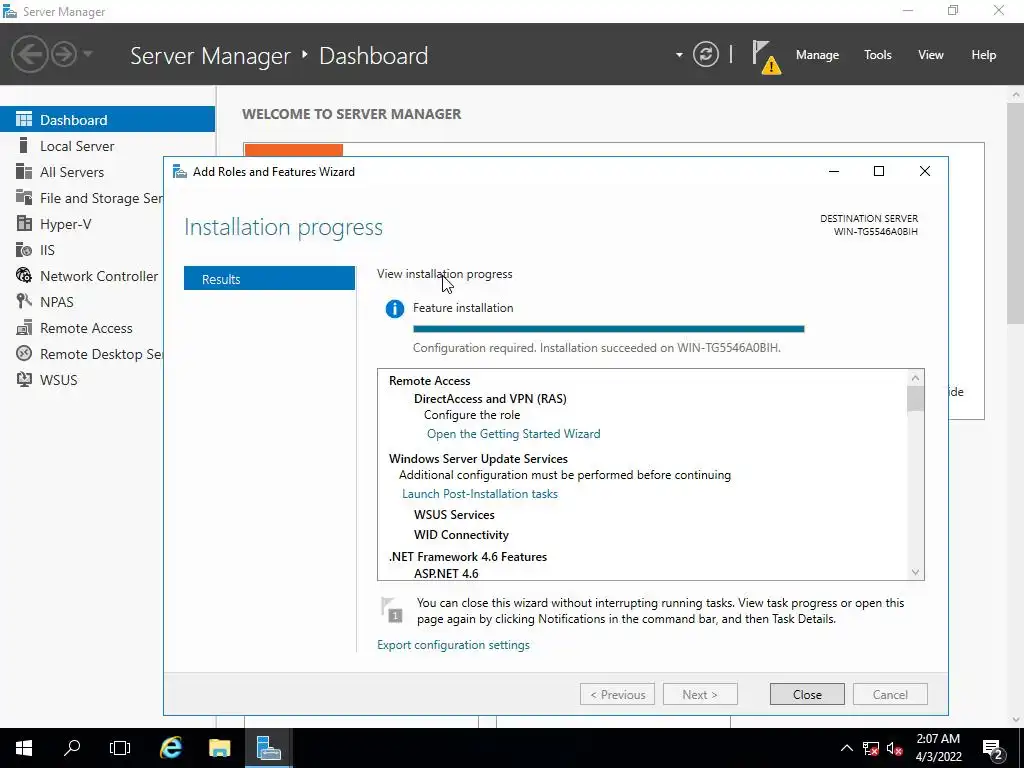Click the Feature installation info icon
Image resolution: width=1024 pixels, height=768 pixels.
(x=394, y=308)
